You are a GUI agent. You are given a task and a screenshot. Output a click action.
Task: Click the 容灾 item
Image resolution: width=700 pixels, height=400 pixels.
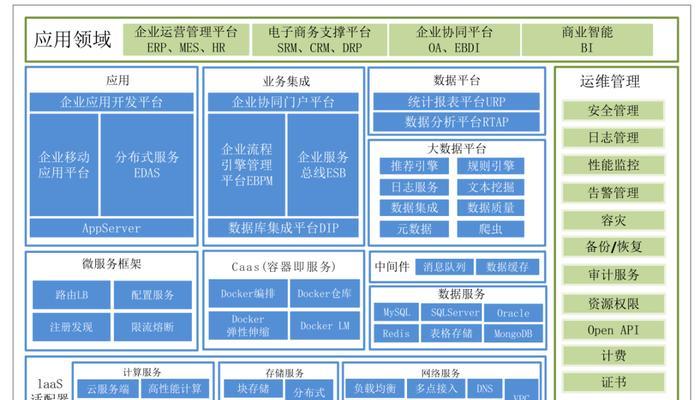pyautogui.click(x=613, y=220)
